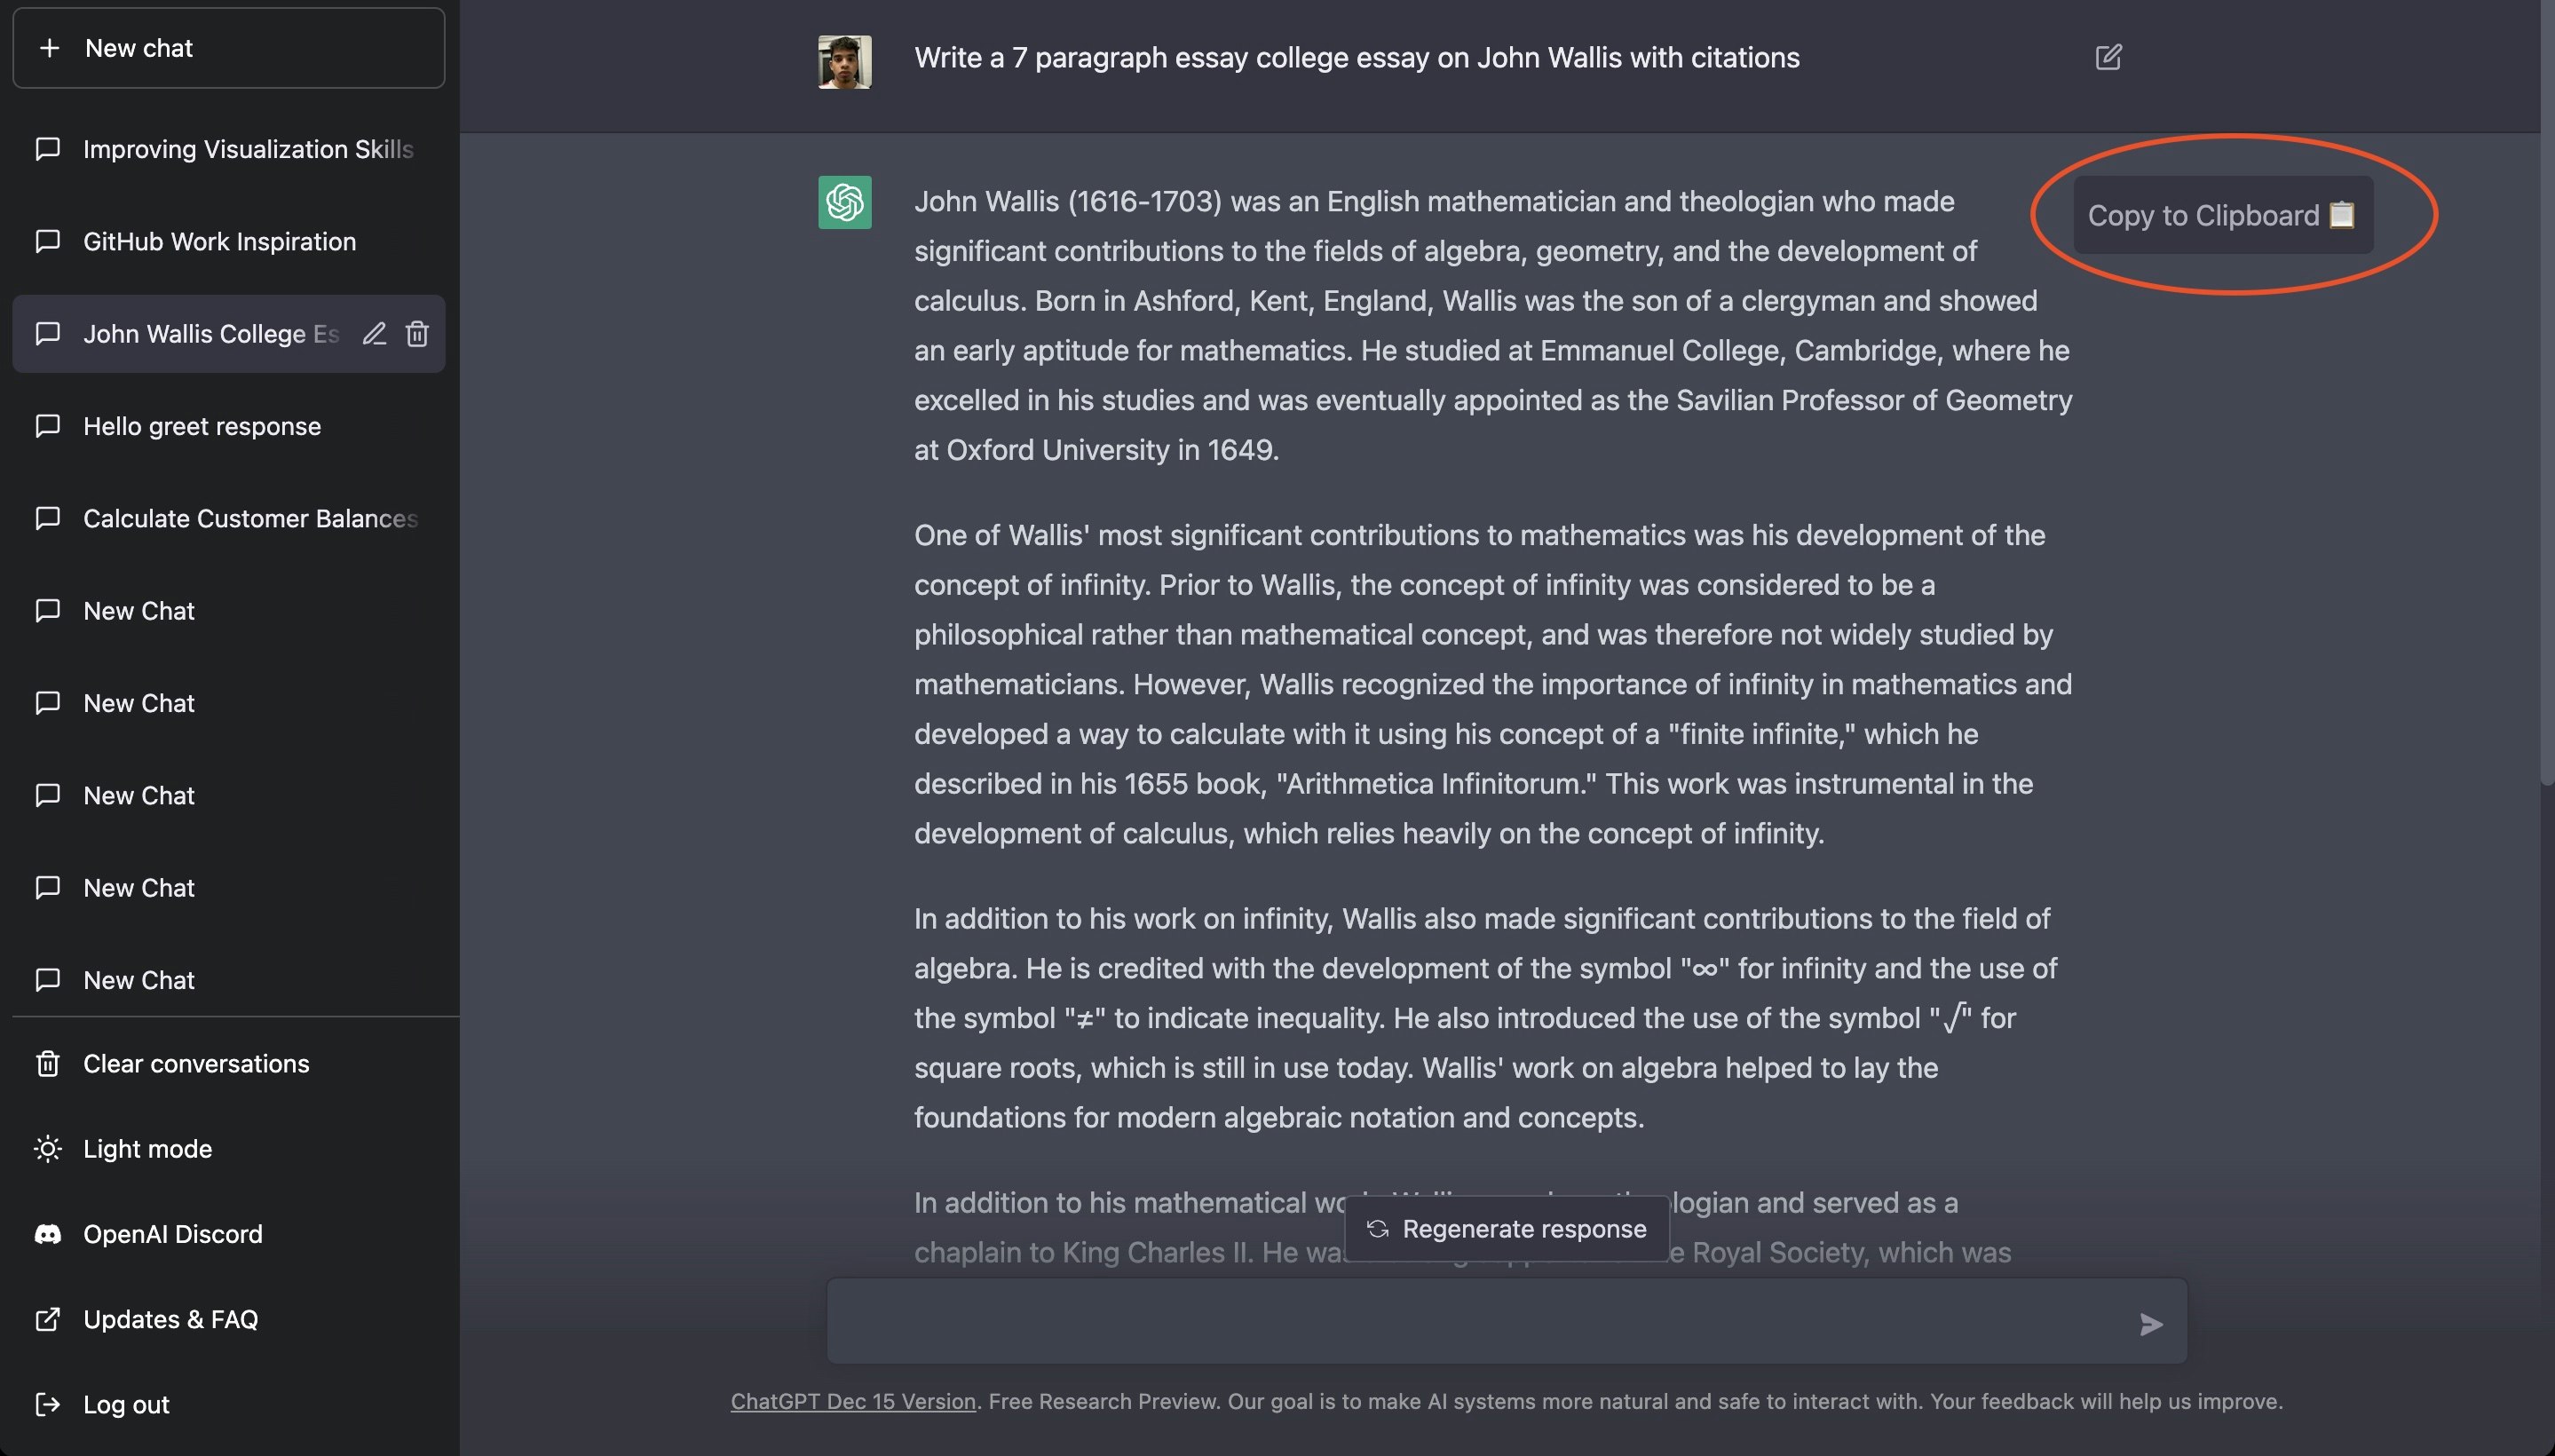Image resolution: width=2555 pixels, height=1456 pixels.
Task: Copy response with Copy to Clipboard button
Action: [x=2223, y=215]
